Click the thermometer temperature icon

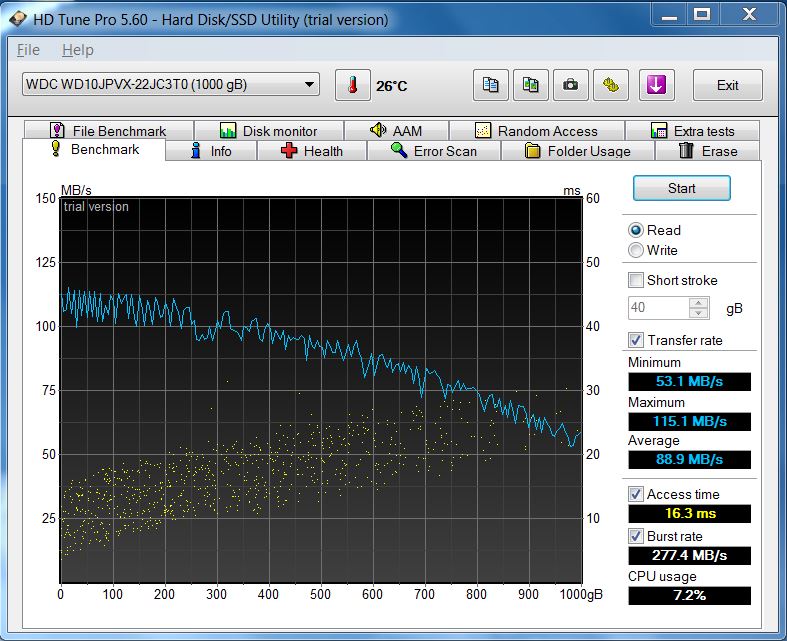tap(352, 85)
